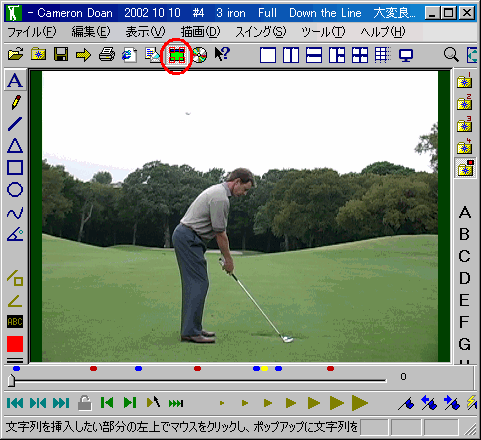The width and height of the screenshot is (481, 440).
Task: Click the ABC text label tool
Action: 15,322
